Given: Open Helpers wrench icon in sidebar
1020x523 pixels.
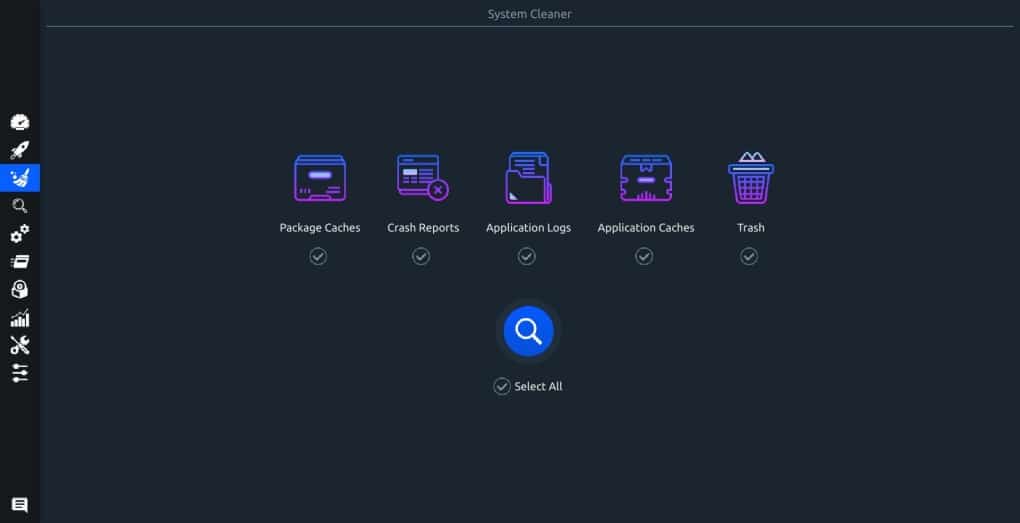Looking at the screenshot, I should (x=20, y=346).
